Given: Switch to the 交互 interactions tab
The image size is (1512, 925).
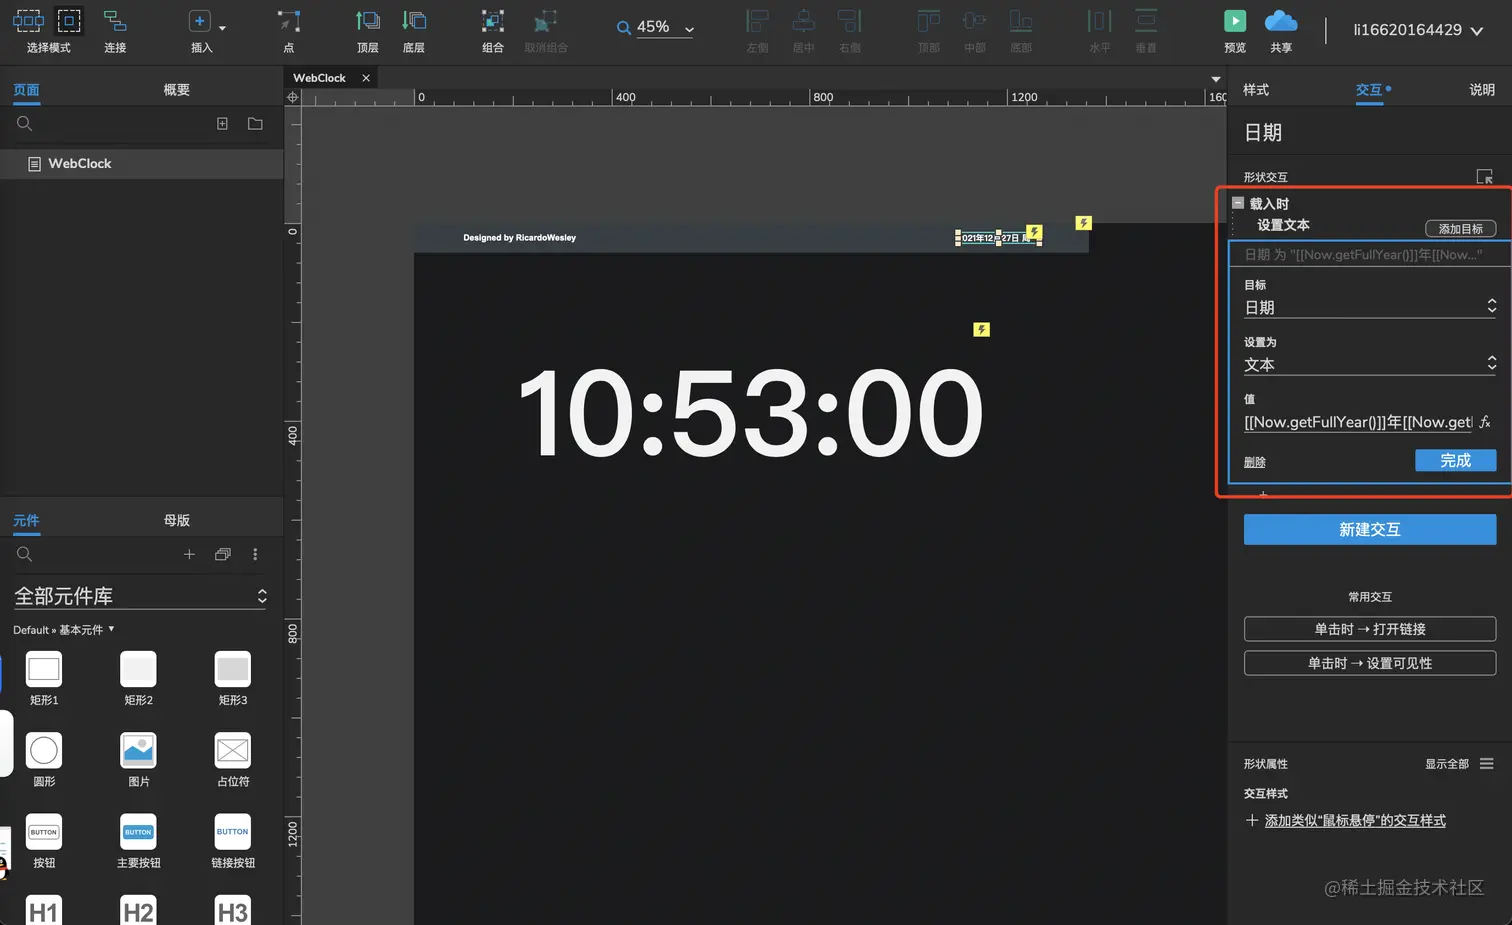Looking at the screenshot, I should (1369, 90).
